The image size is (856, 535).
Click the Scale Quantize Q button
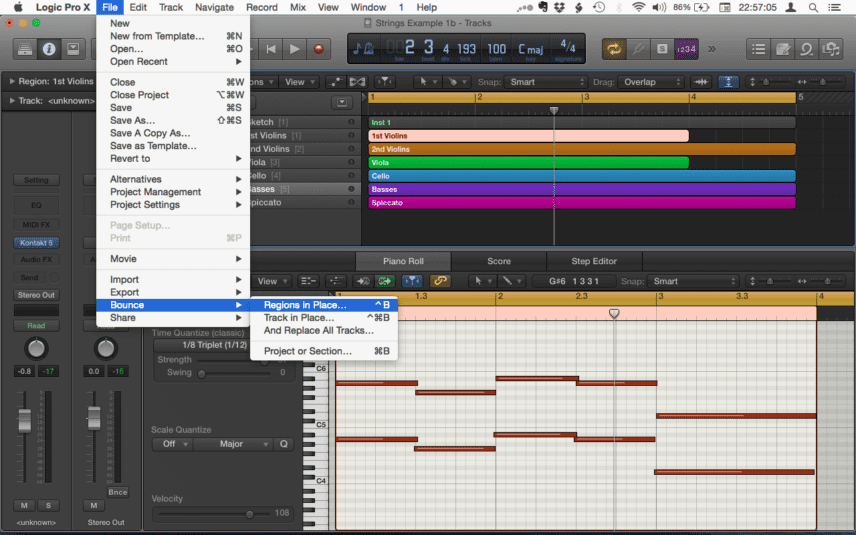click(x=284, y=444)
